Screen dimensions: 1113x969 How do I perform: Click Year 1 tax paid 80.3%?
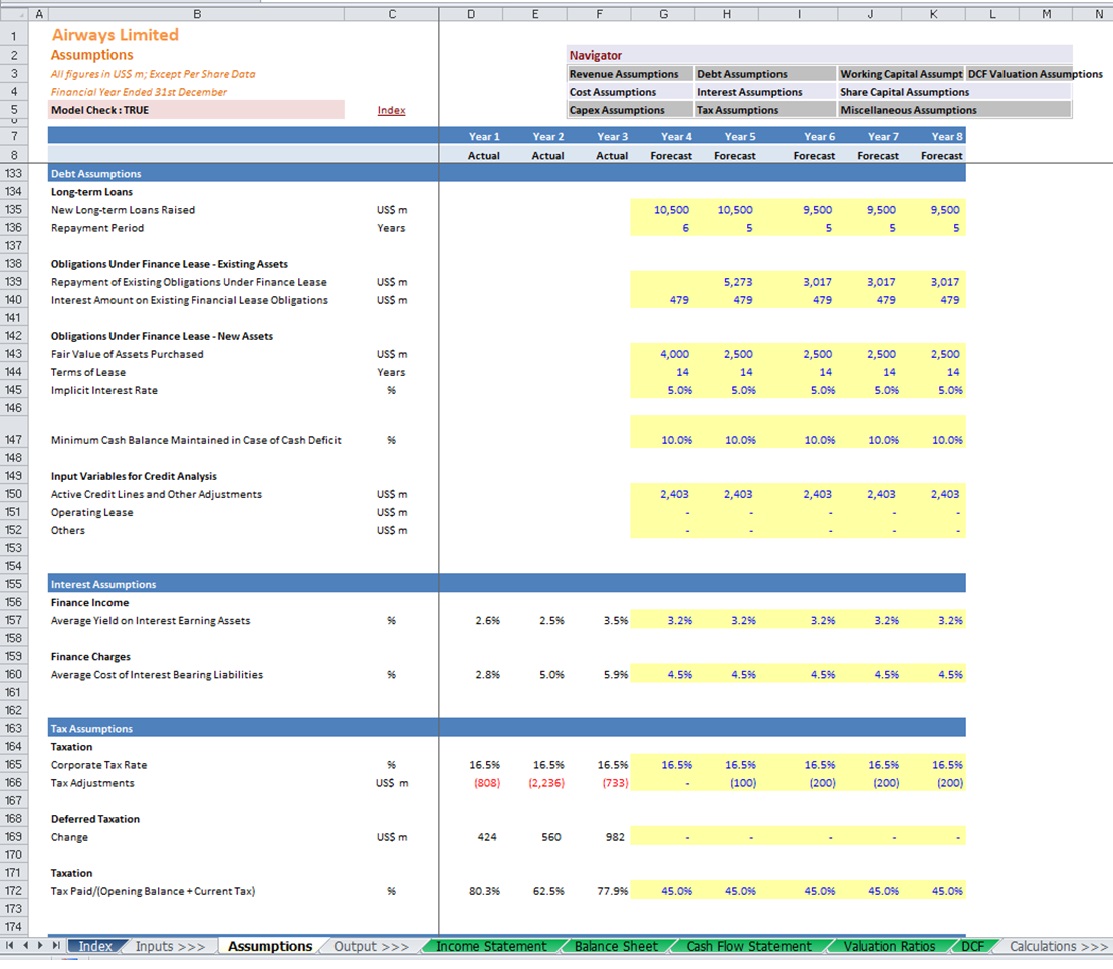coord(471,891)
